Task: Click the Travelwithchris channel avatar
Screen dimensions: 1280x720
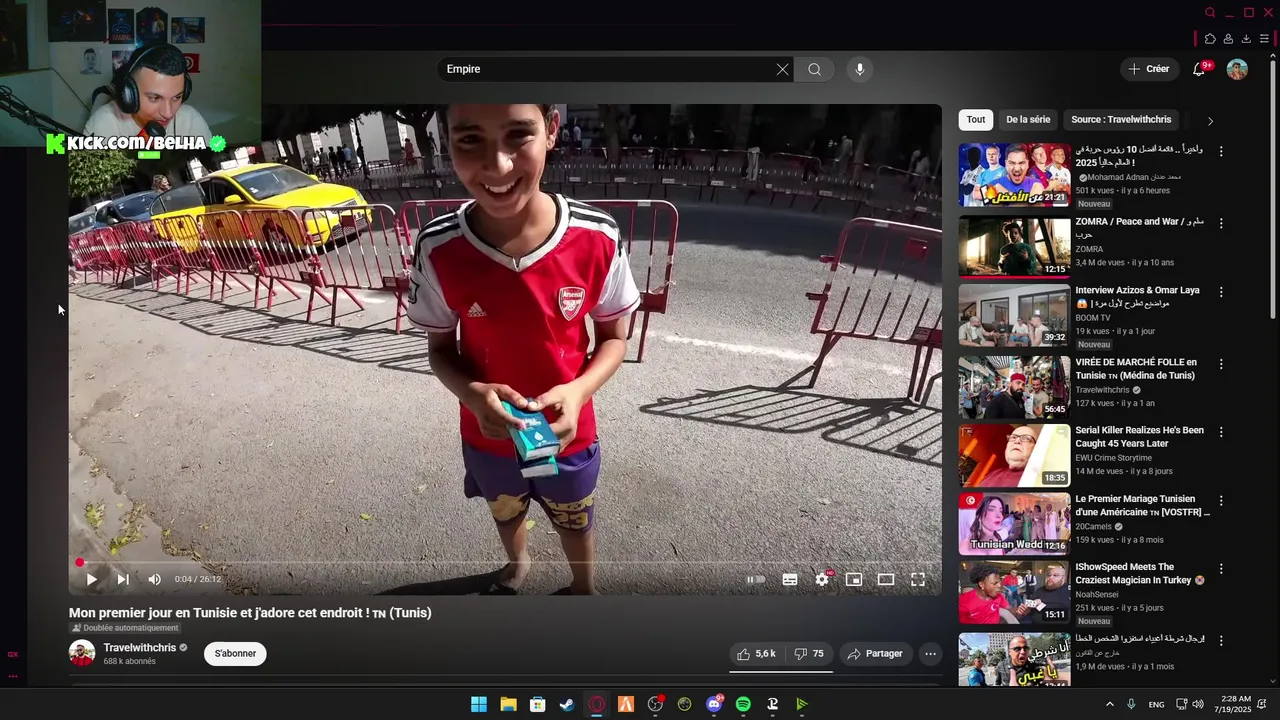Action: click(x=82, y=654)
